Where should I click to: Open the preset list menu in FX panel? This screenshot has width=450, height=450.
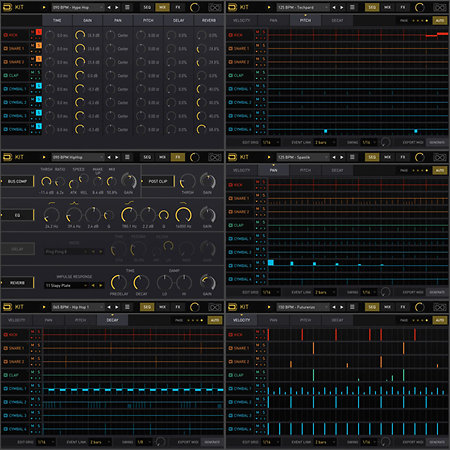pyautogui.click(x=127, y=157)
